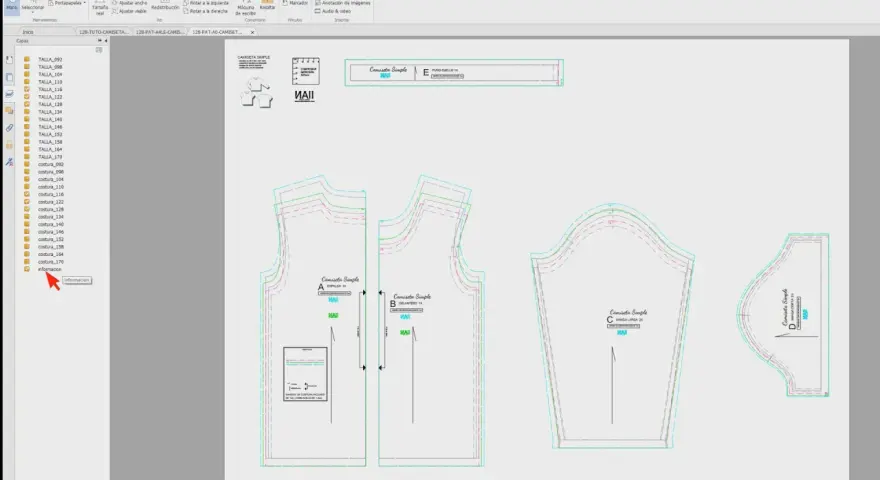Screen dimensions: 880x480
Task: Open the 128-PAT-A4LE-CAMIS document tab
Action: [x=159, y=32]
